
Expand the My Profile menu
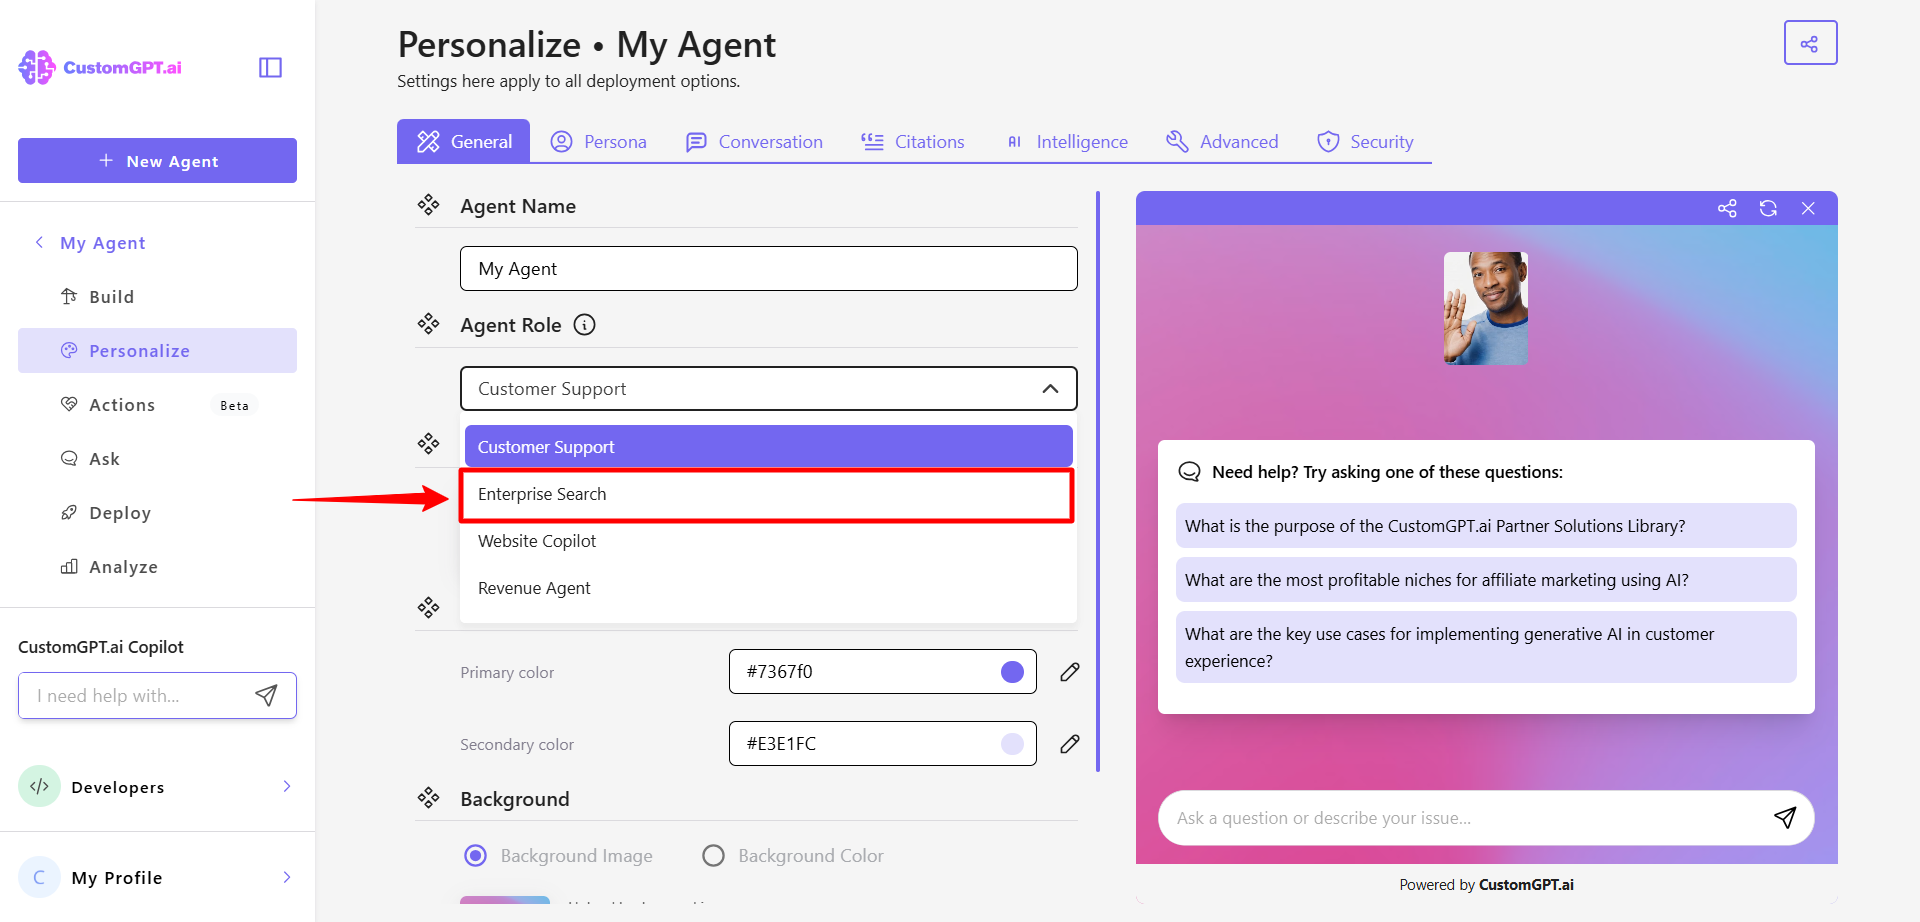287,877
